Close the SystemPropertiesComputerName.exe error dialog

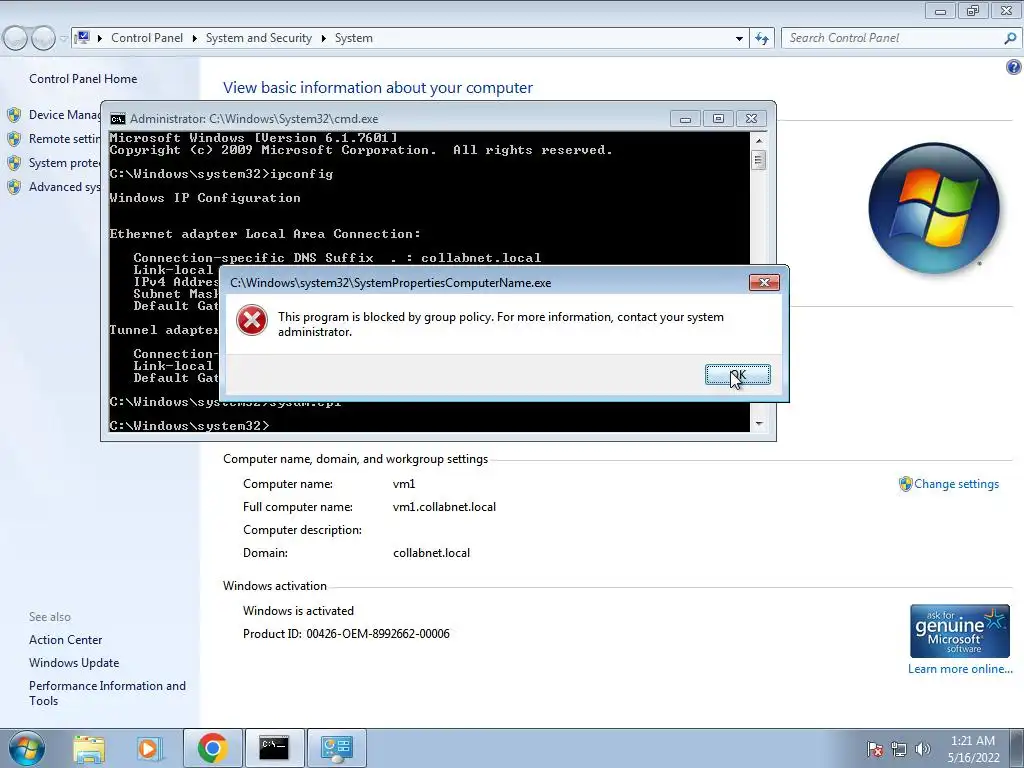pos(764,282)
